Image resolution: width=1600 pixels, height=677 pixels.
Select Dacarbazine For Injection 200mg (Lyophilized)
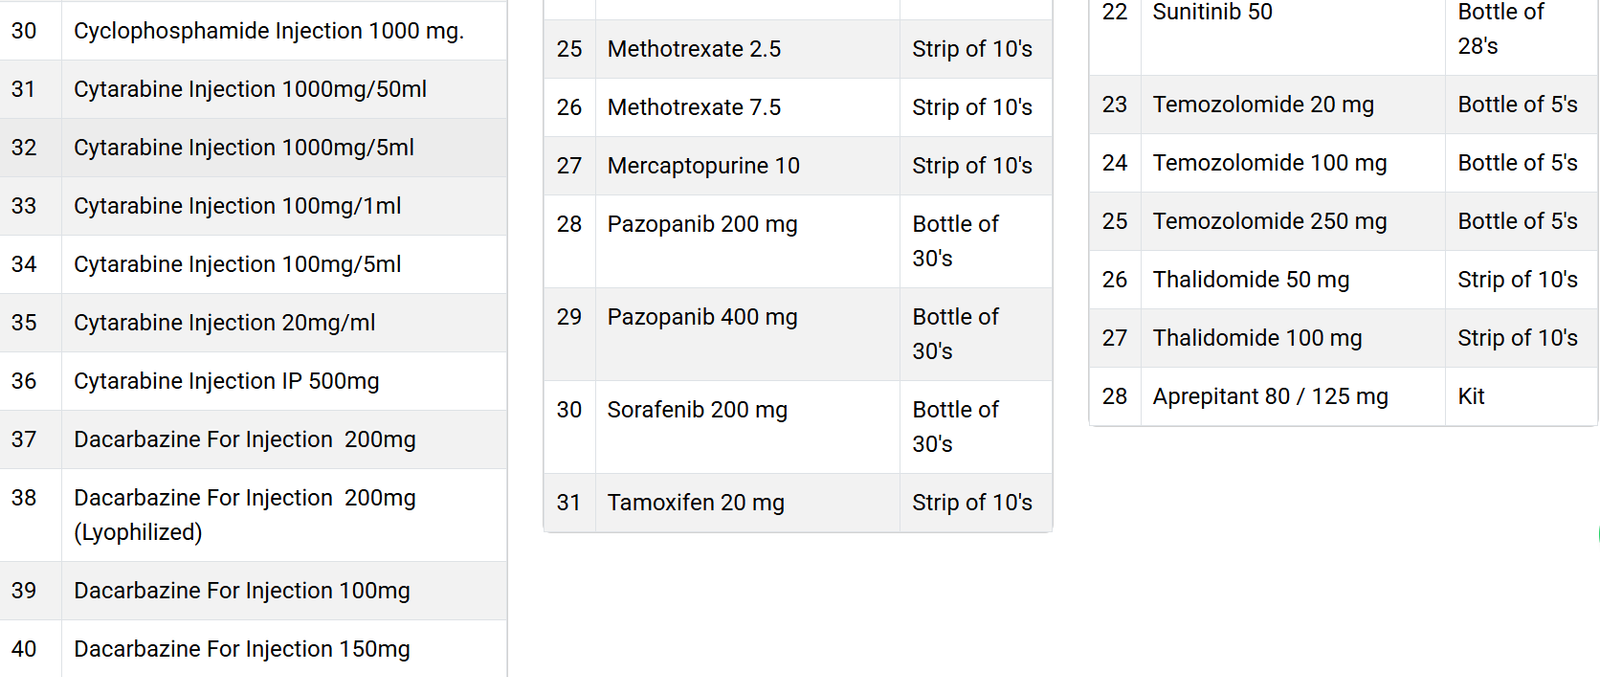(245, 515)
